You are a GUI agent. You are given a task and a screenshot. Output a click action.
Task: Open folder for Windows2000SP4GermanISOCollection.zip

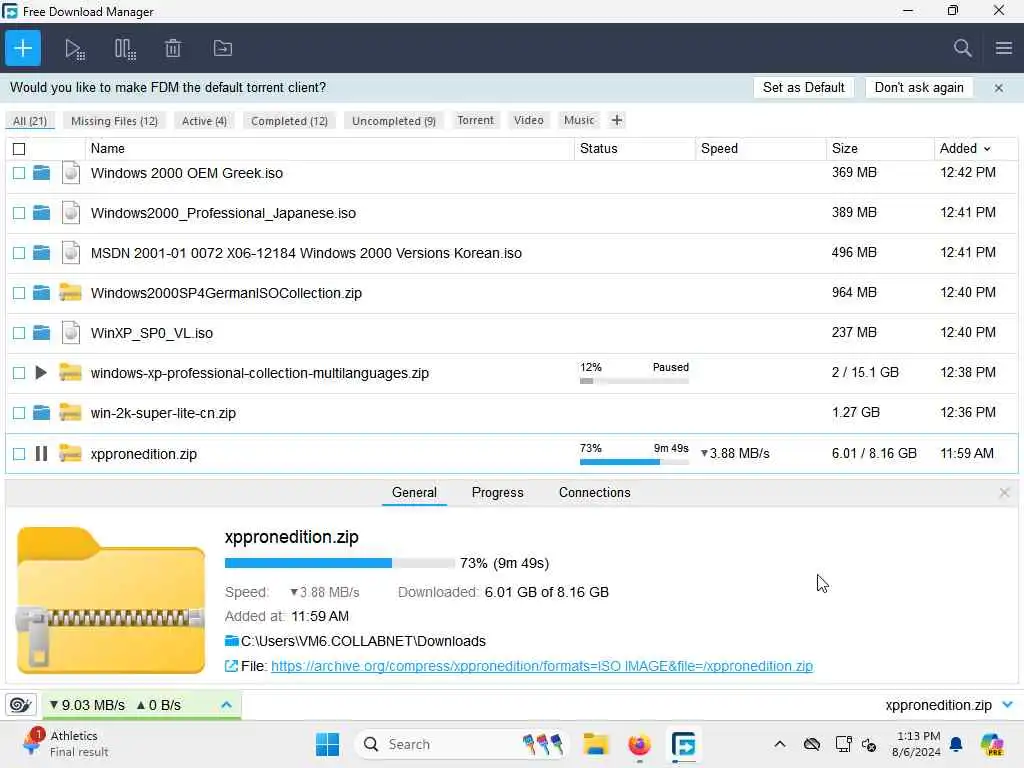41,293
